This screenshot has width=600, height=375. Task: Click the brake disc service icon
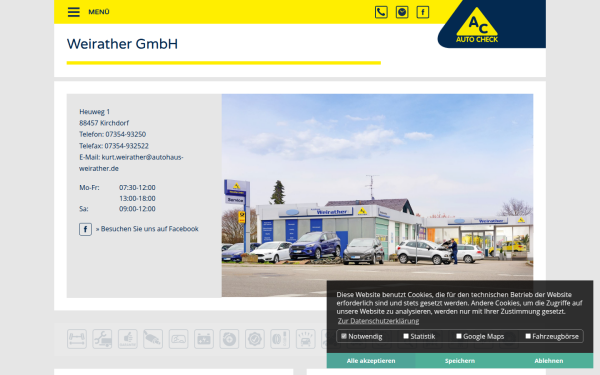(x=229, y=339)
